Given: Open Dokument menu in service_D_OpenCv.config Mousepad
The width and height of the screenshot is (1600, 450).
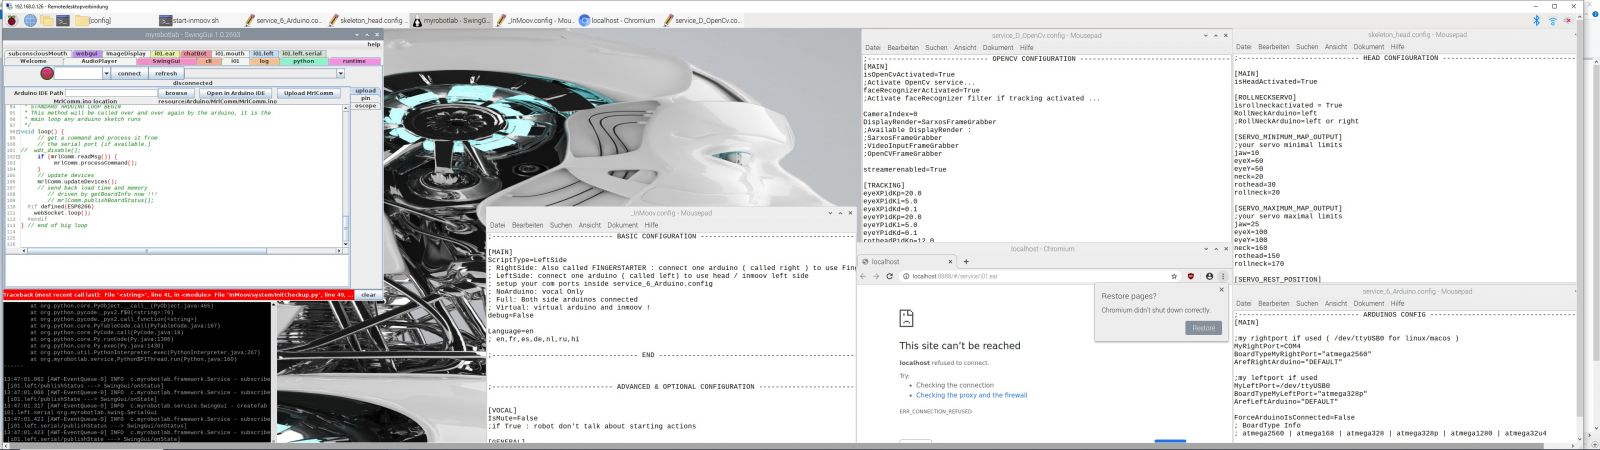Looking at the screenshot, I should [x=998, y=47].
